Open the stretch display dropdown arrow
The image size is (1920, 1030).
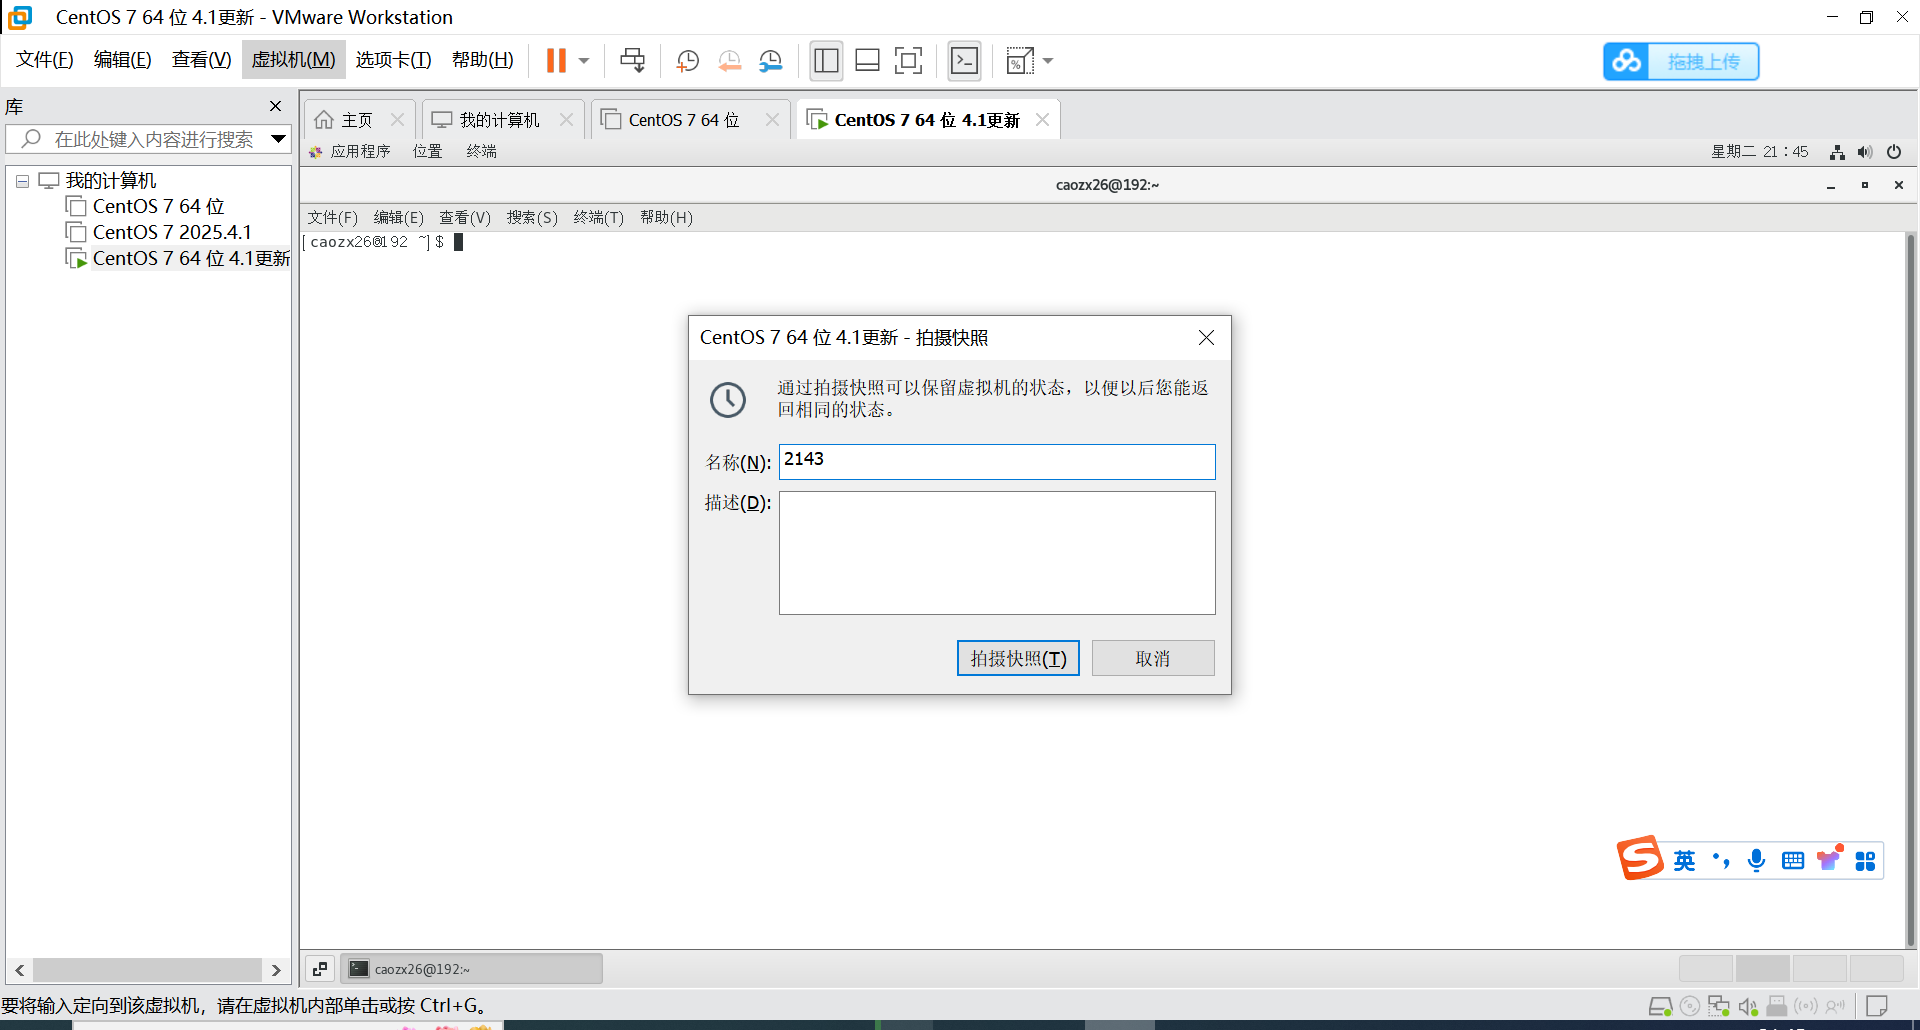pos(1048,61)
